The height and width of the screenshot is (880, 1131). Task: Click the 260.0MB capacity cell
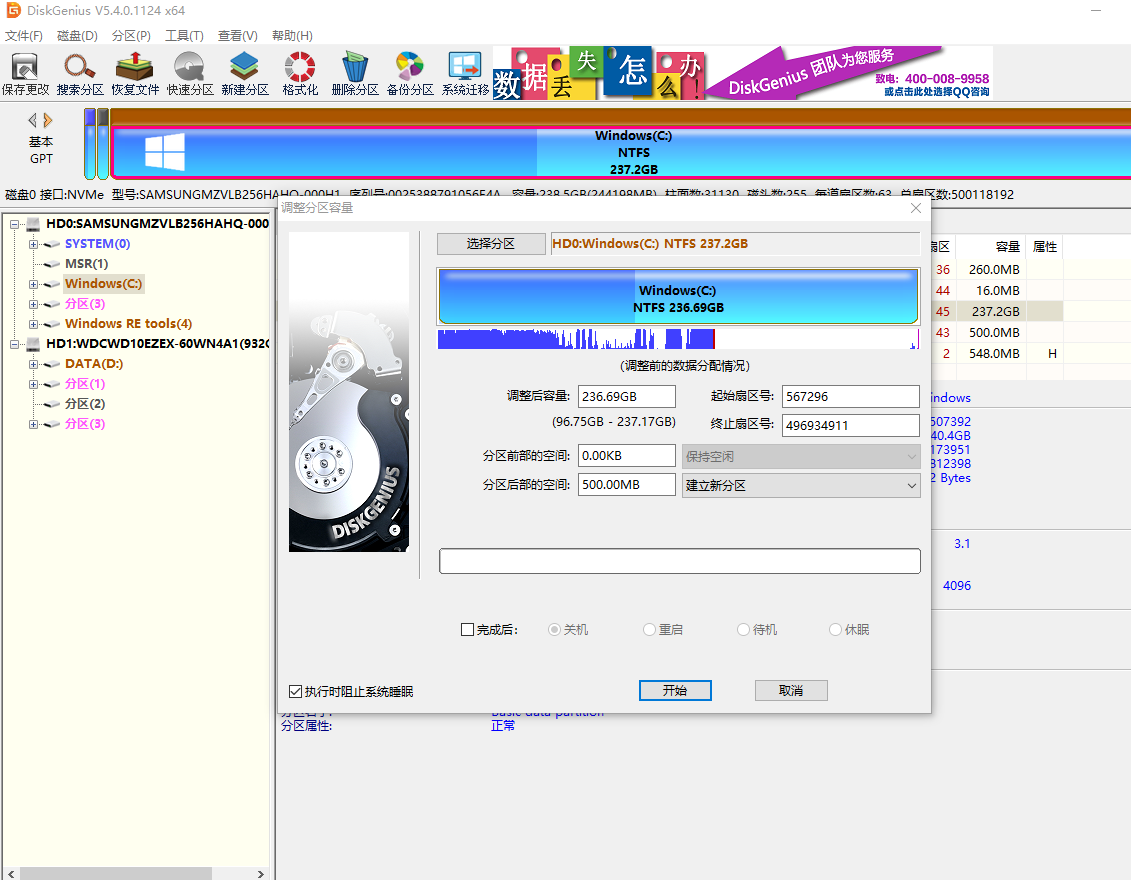point(993,269)
